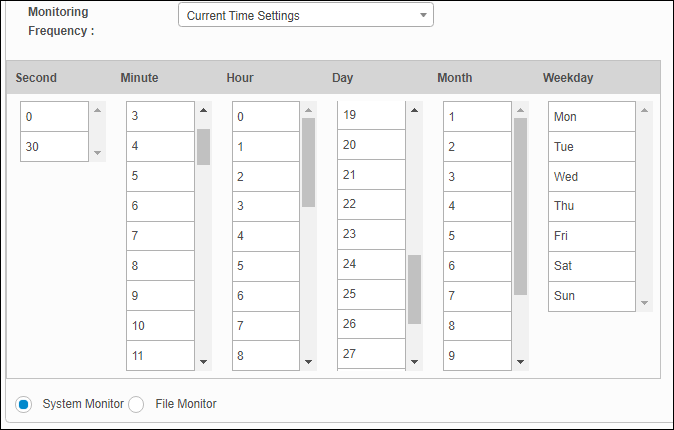This screenshot has width=674, height=430.
Task: Open Monitoring Frequency dropdown
Action: pyautogui.click(x=305, y=15)
